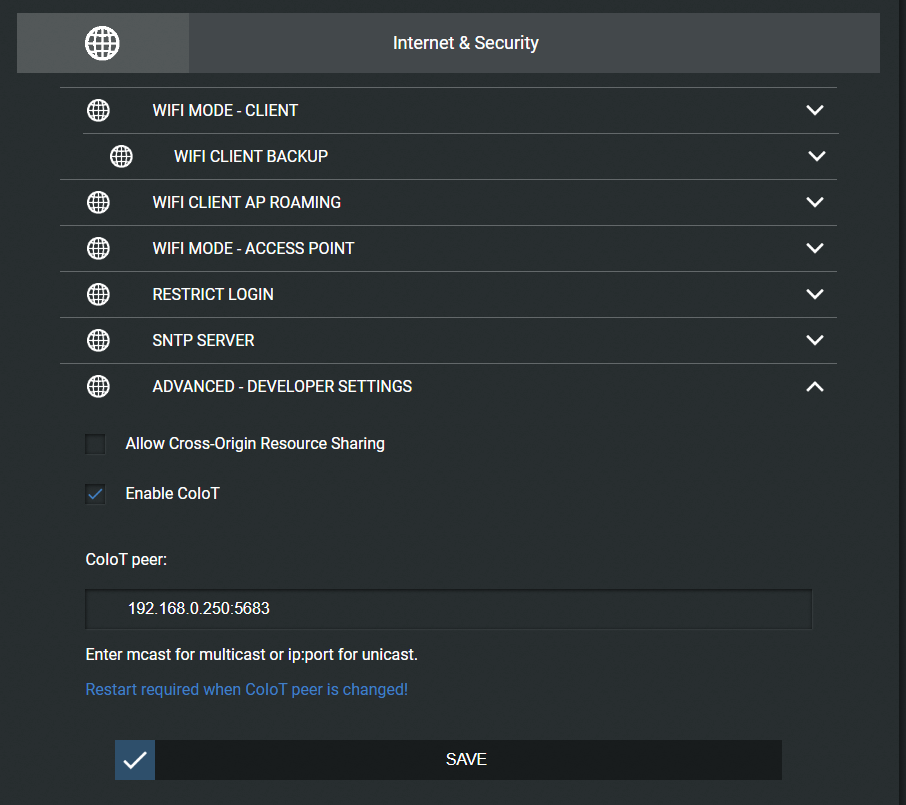Click globe icon beside WIFI MODE - ACCESS POINT
This screenshot has height=805, width=906.
[98, 248]
